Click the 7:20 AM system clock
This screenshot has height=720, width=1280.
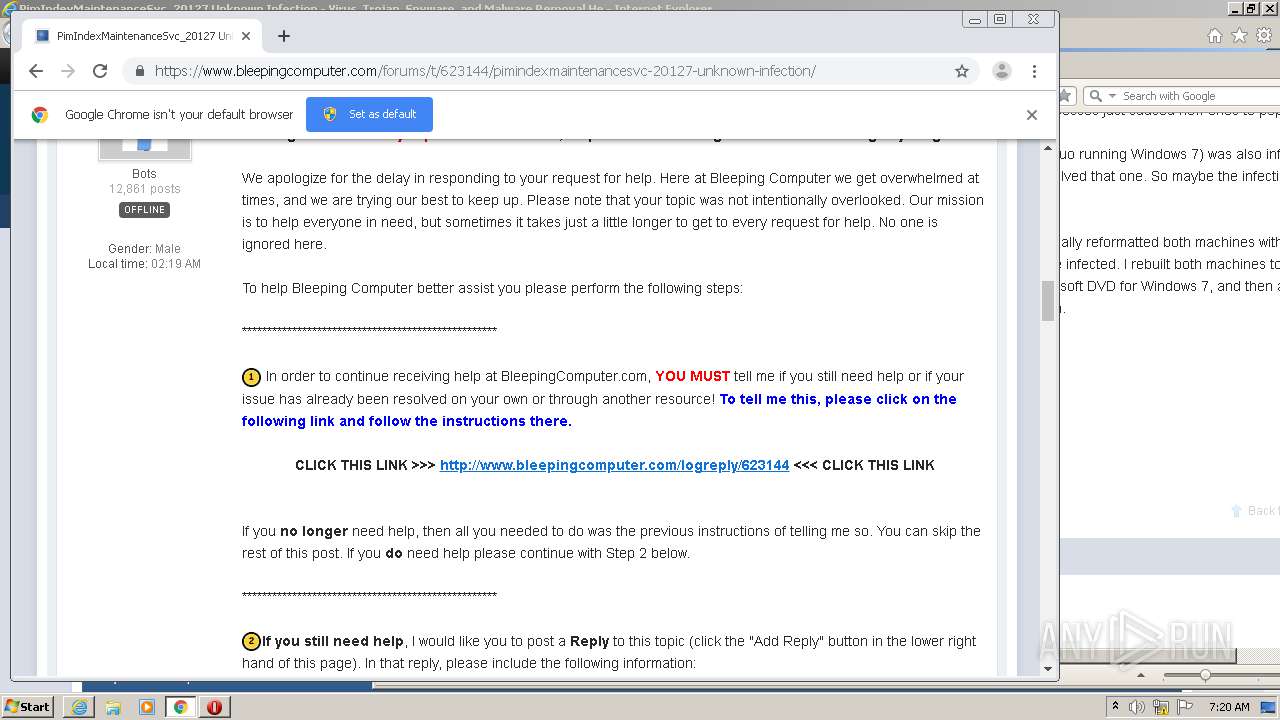tap(1229, 707)
